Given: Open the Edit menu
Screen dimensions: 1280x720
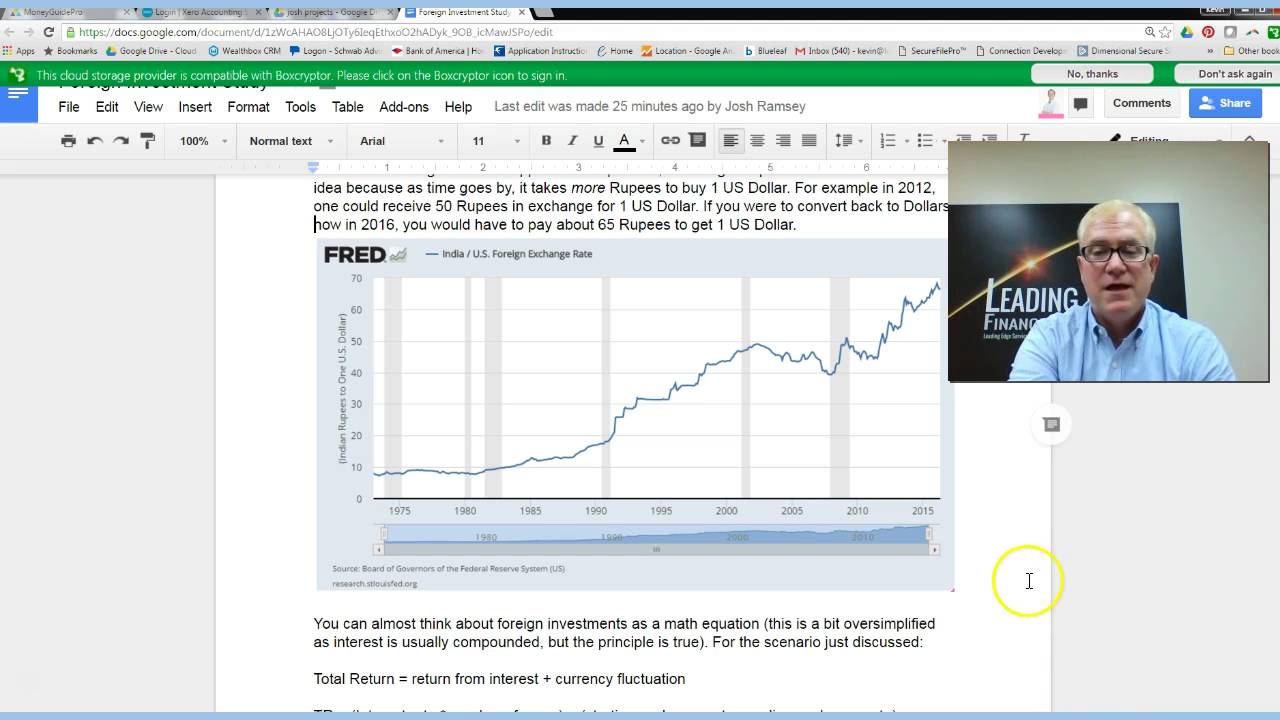Looking at the screenshot, I should click(107, 107).
